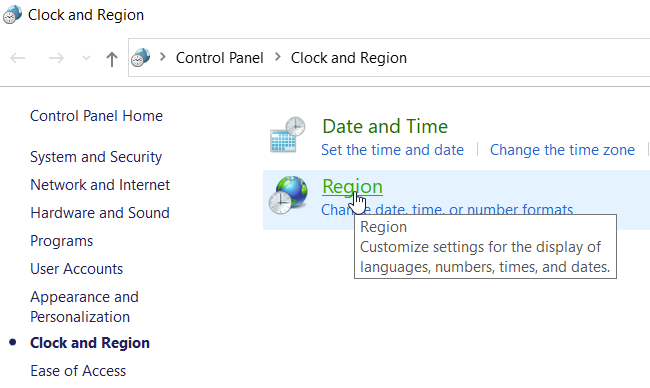650x388 pixels.
Task: Open the Date and Time heading link
Action: (x=385, y=126)
